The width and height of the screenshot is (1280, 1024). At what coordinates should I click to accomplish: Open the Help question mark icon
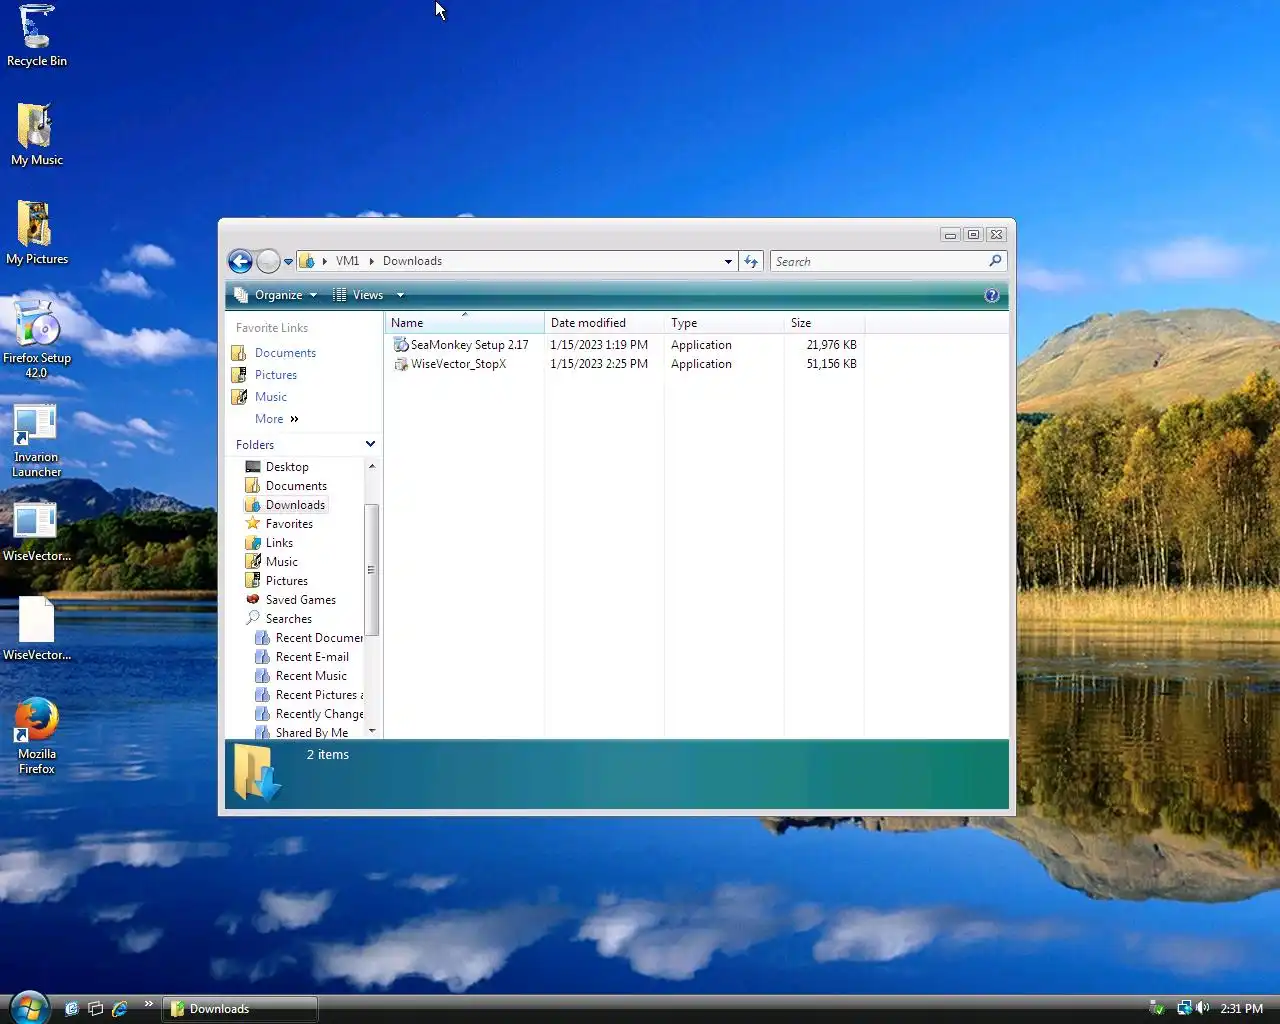tap(991, 295)
